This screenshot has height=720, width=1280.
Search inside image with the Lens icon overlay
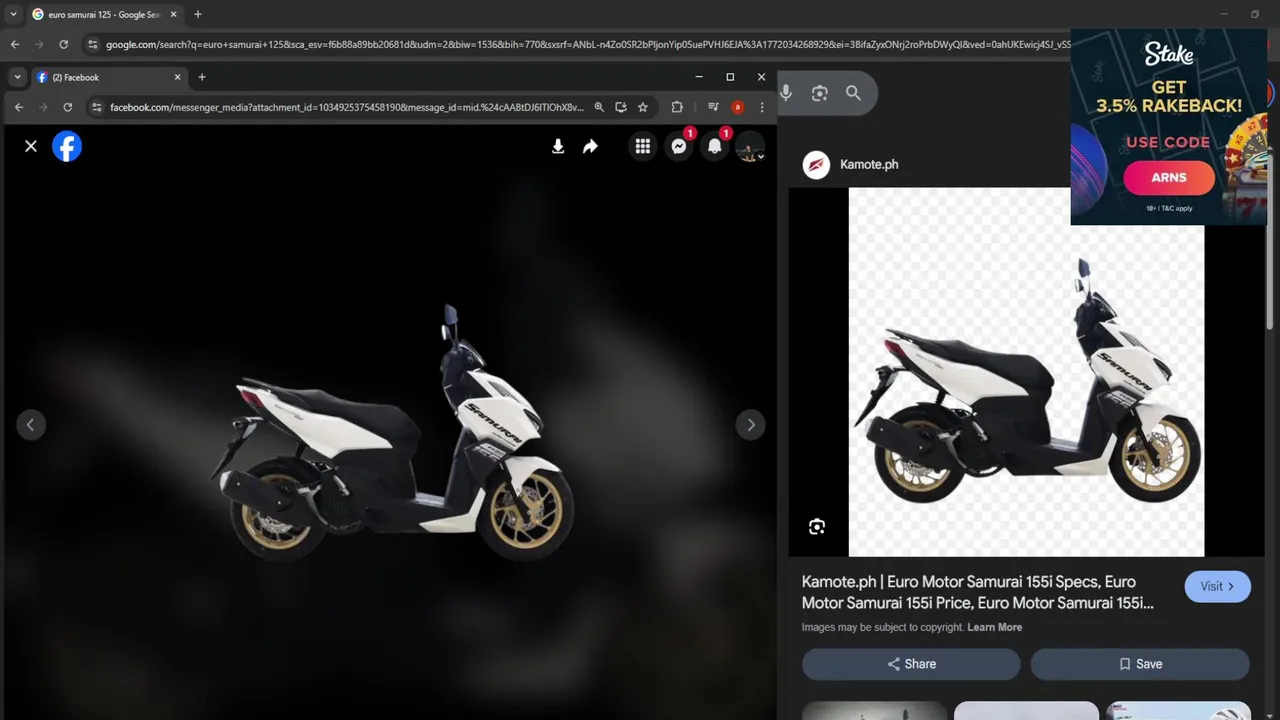[x=817, y=527]
